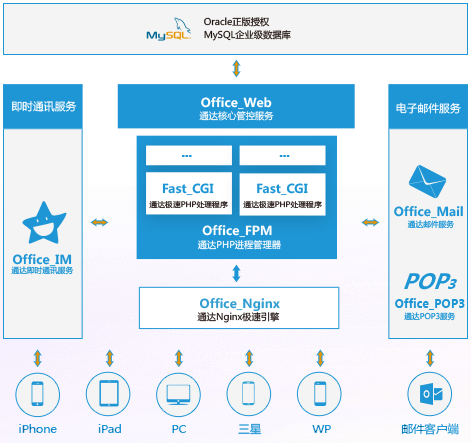Screen dimensions: 471x443
Task: Click the 通达核心管控服务 subtitle
Action: coord(236,116)
